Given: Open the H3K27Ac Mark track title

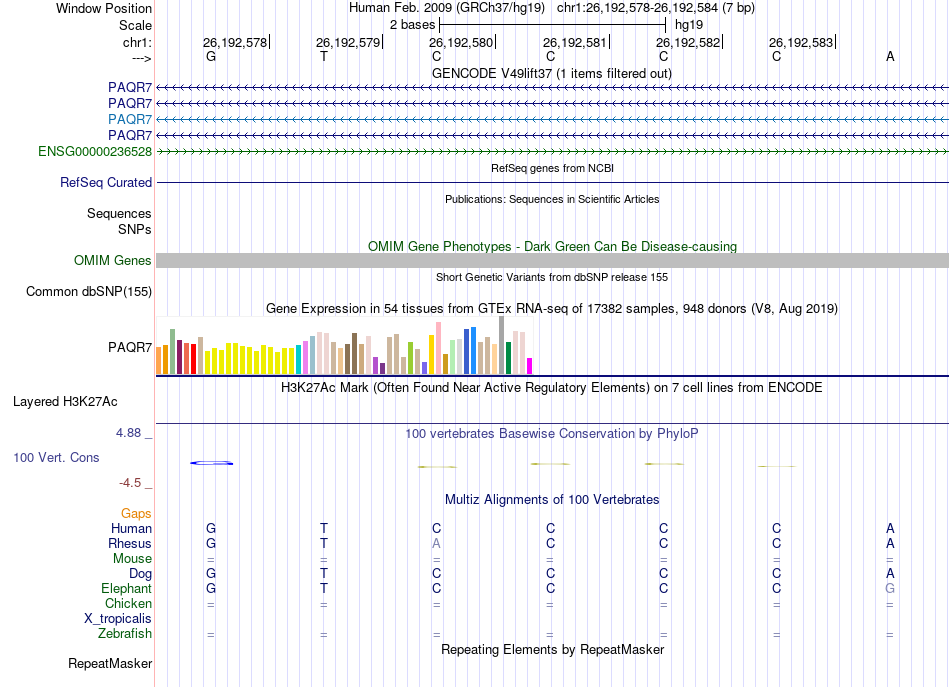Looking at the screenshot, I should [x=552, y=388].
